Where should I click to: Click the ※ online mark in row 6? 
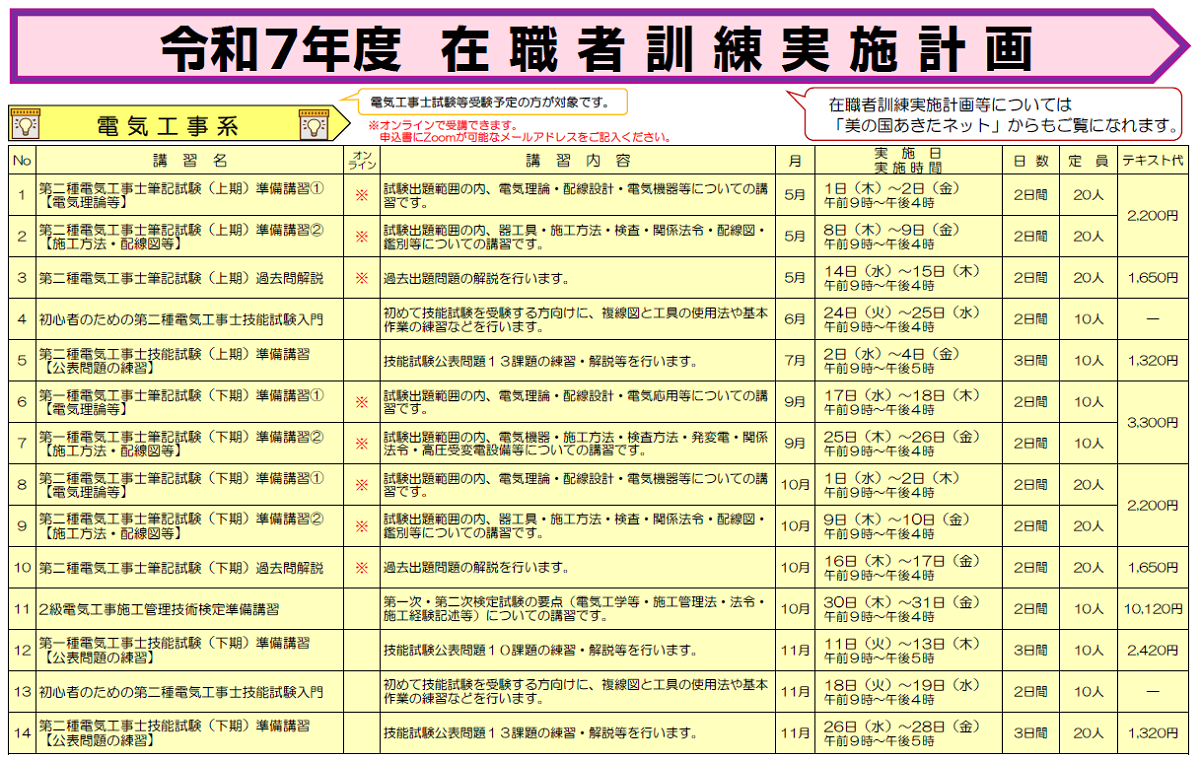pyautogui.click(x=362, y=402)
